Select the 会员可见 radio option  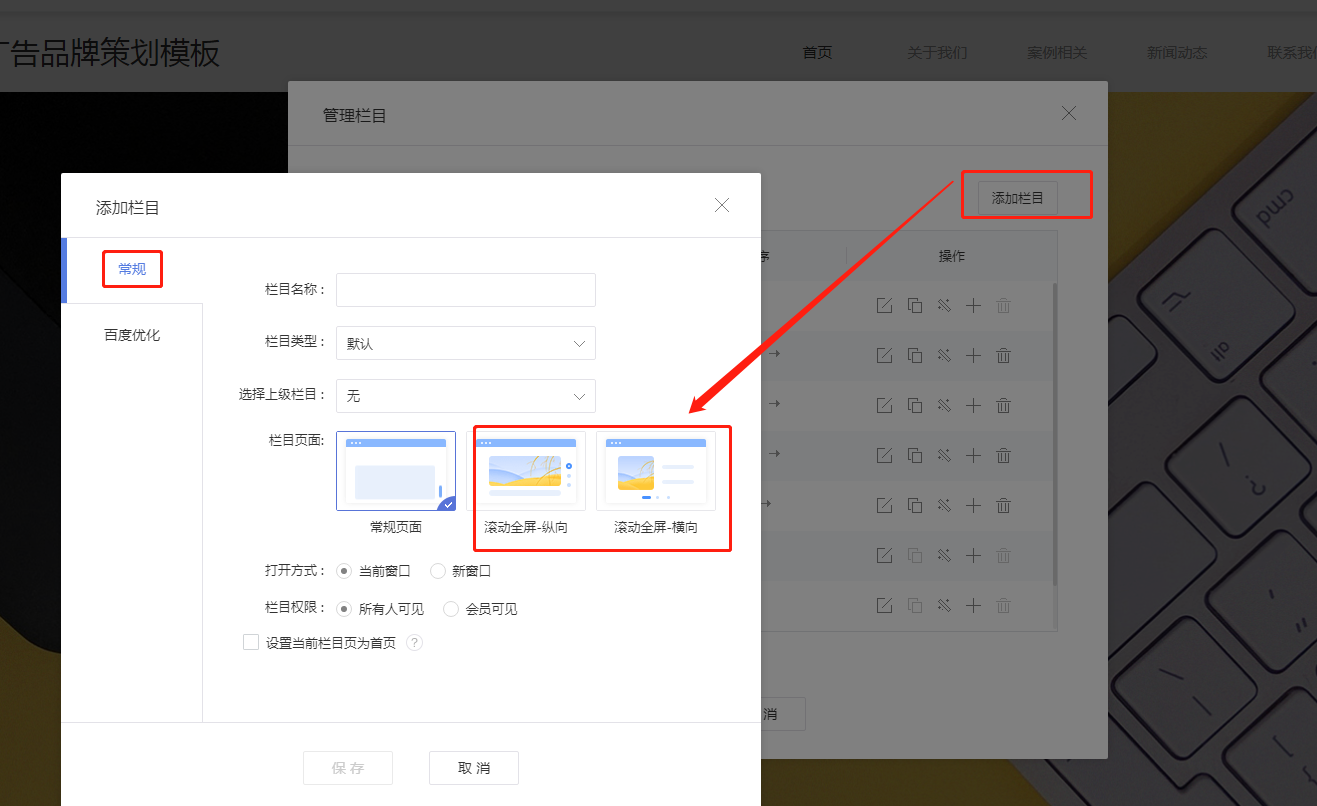pos(451,609)
